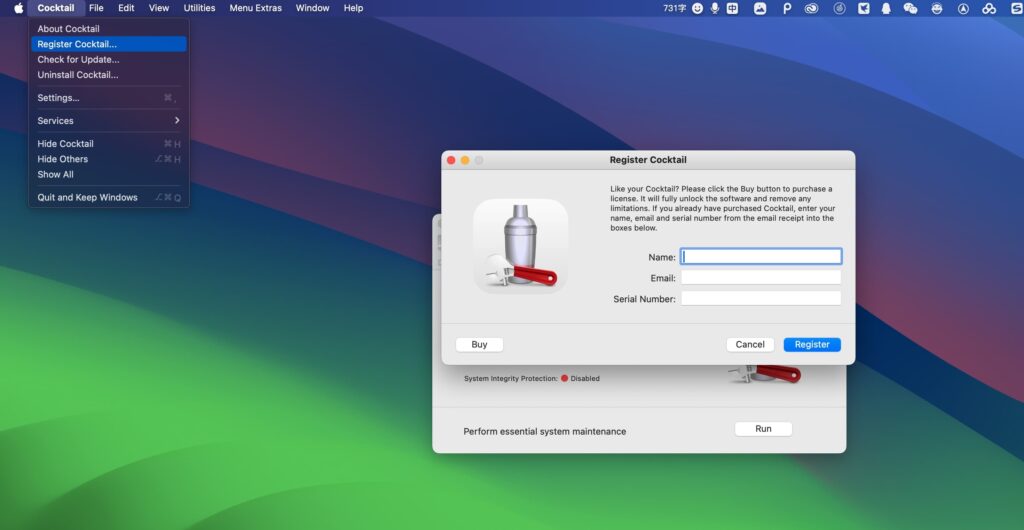Click into the Email field
This screenshot has width=1024, height=530.
pyautogui.click(x=761, y=277)
